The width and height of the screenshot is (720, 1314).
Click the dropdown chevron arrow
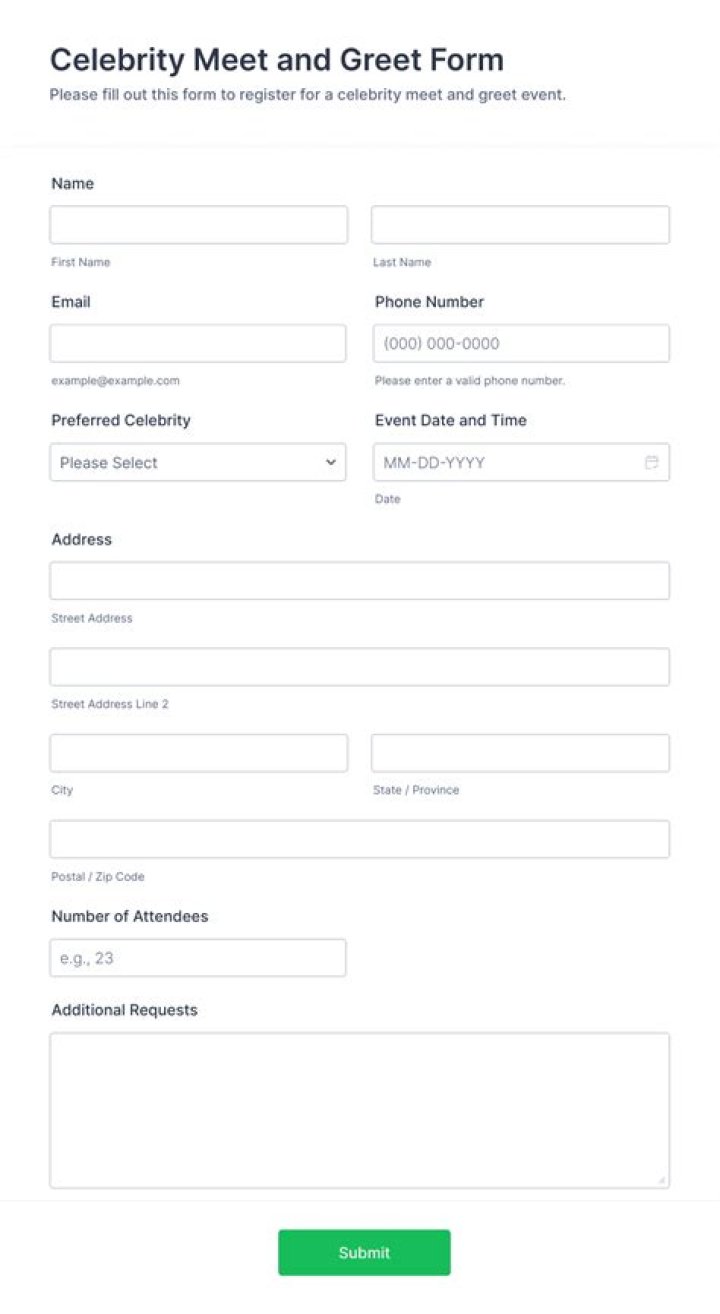331,462
